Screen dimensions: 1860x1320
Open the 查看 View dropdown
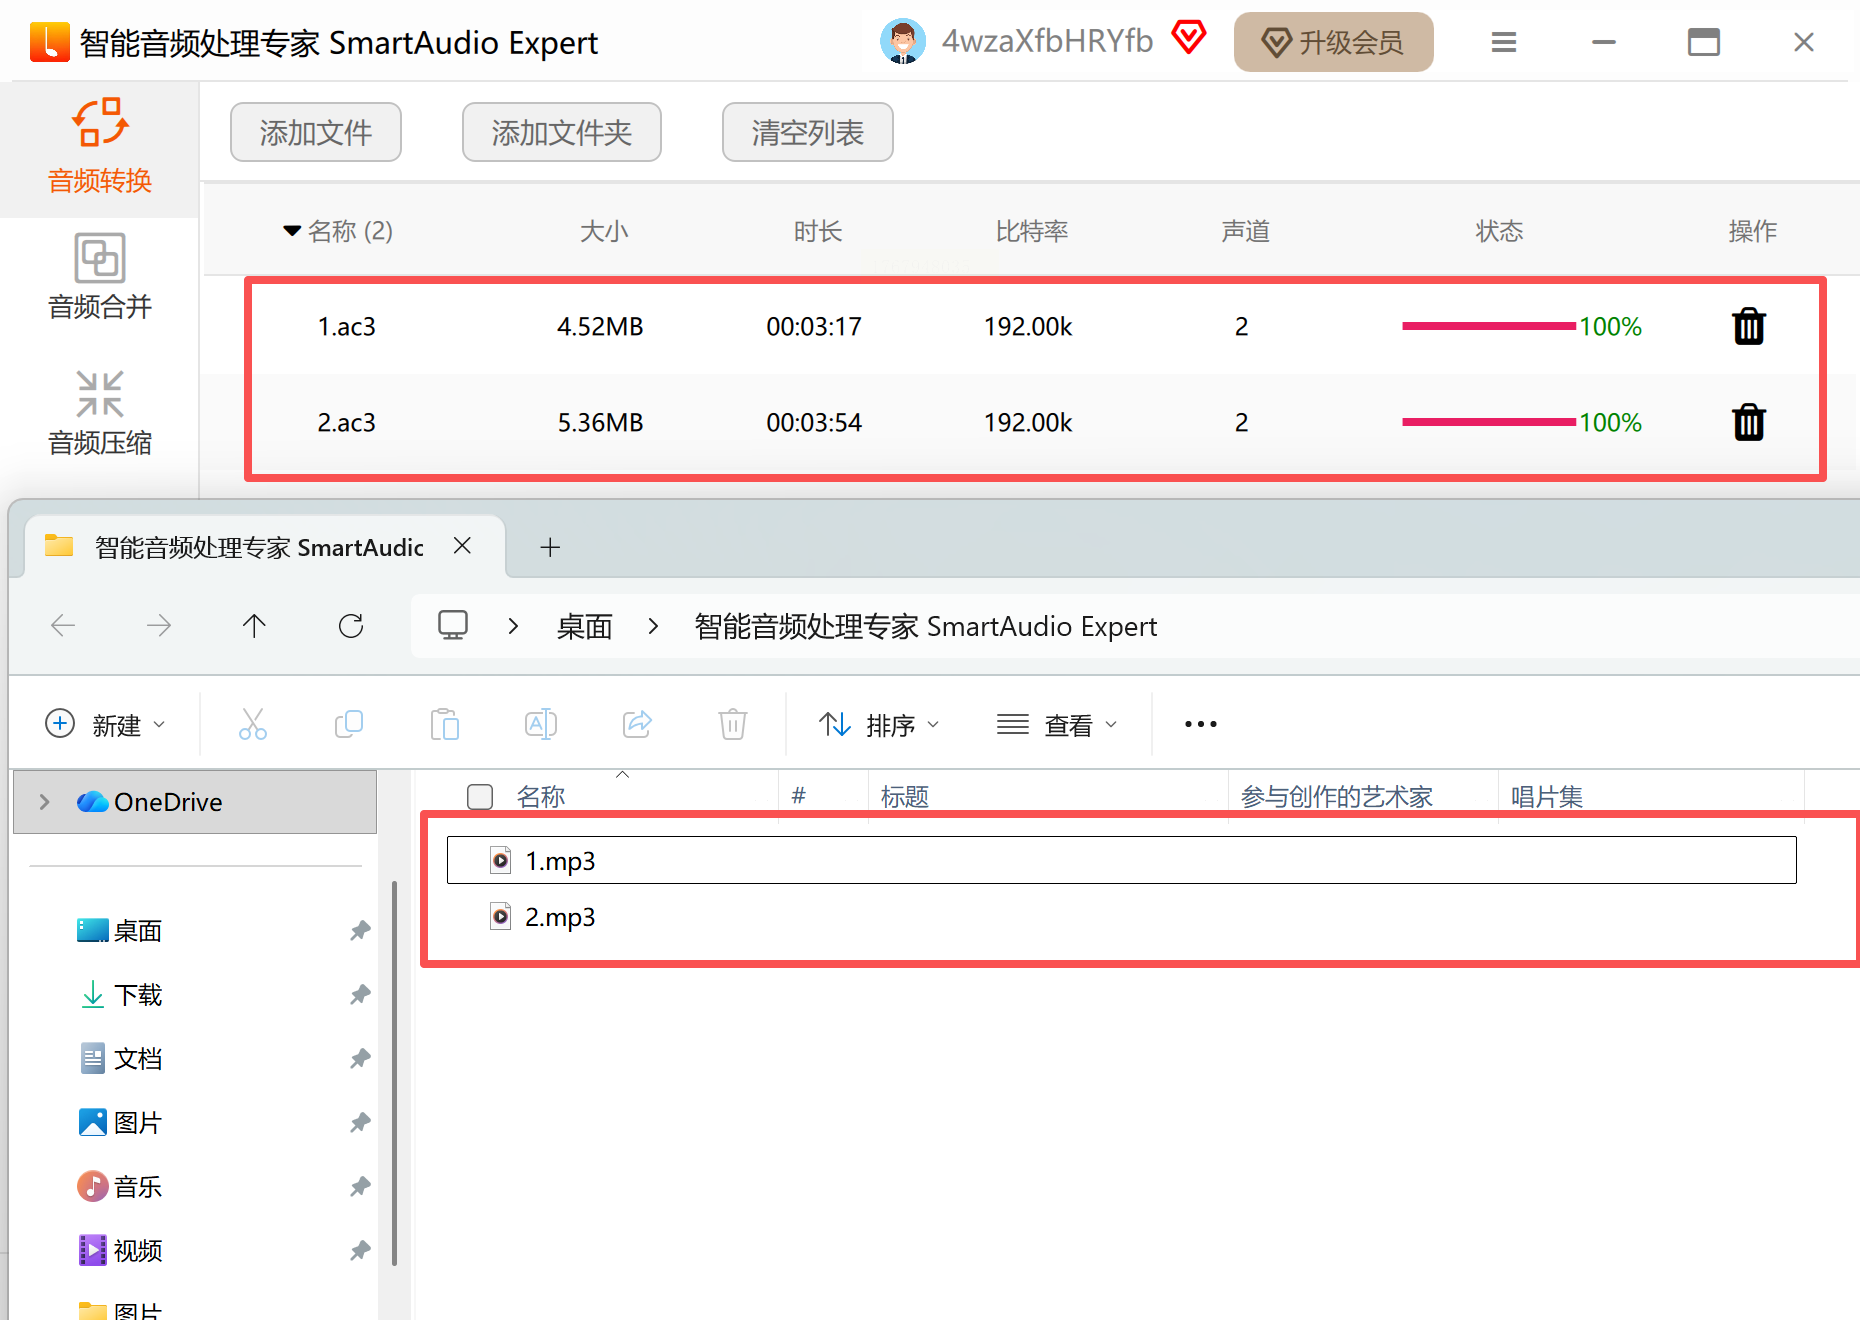pyautogui.click(x=1057, y=724)
